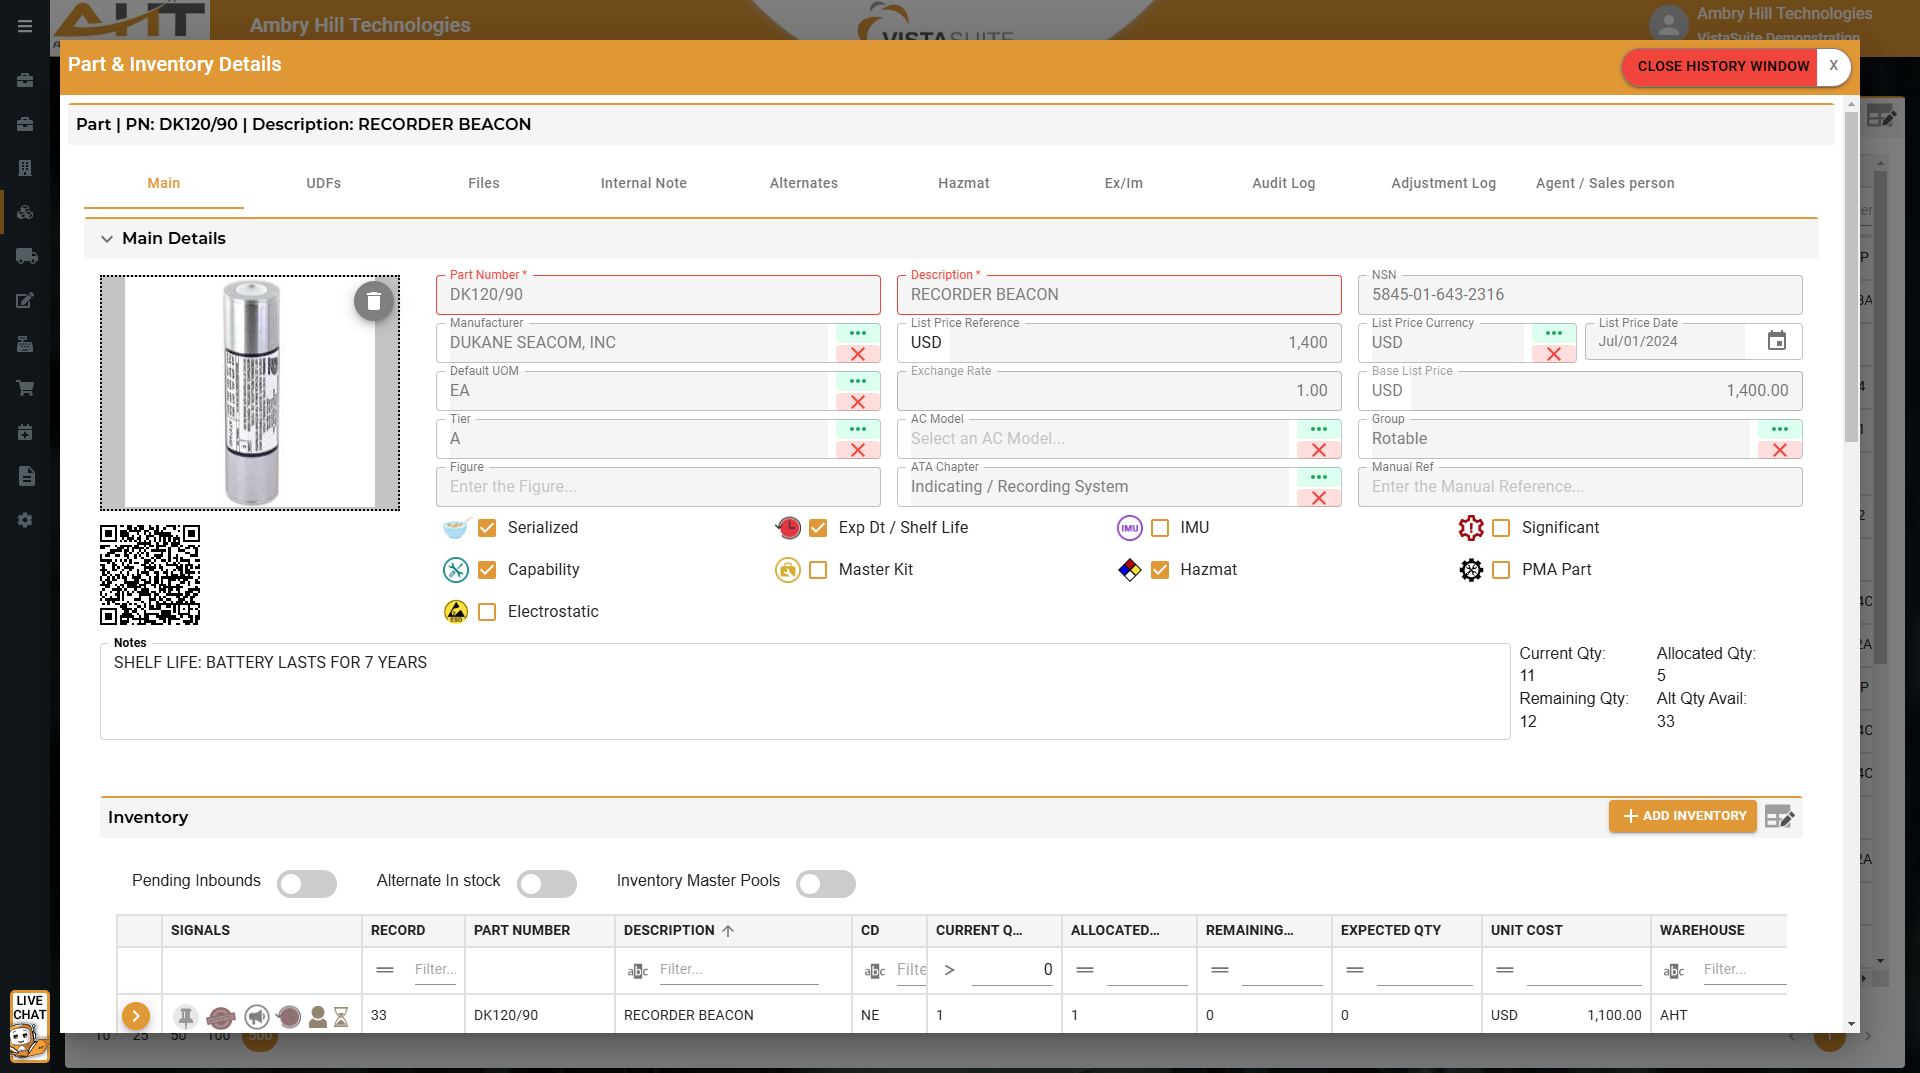The height and width of the screenshot is (1073, 1920).
Task: Clear the Group Rotable field
Action: (1779, 450)
